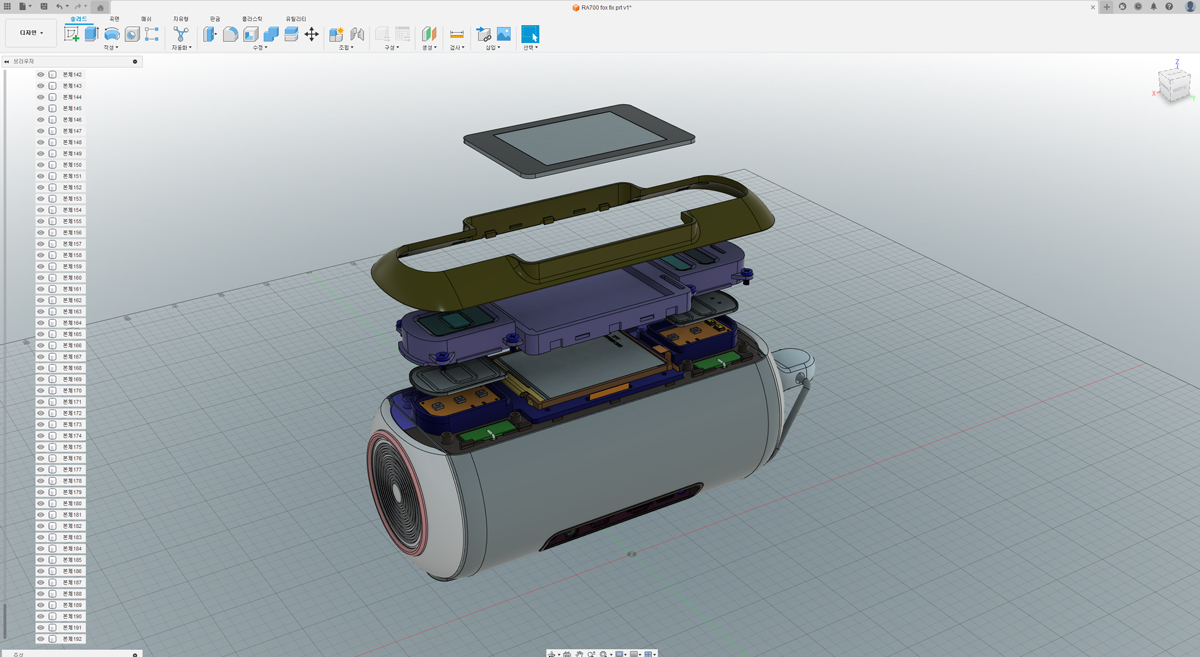This screenshot has height=657, width=1200.
Task: Toggle visibility of 본체158
Action: point(41,255)
